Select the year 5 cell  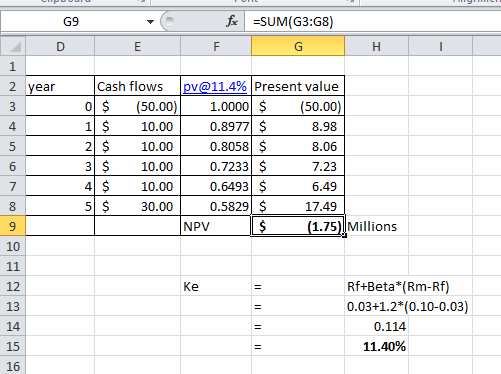[x=60, y=206]
